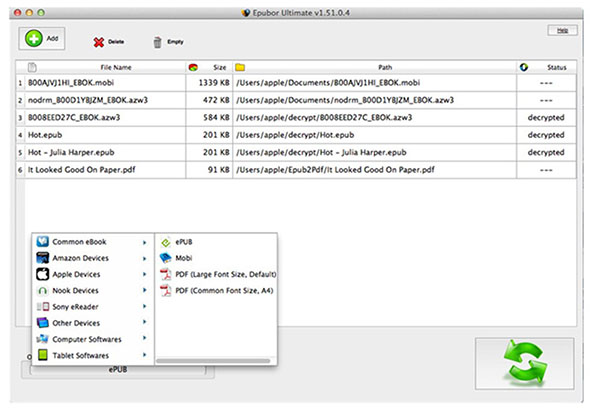Open the ePUB output format dropdown
The height and width of the screenshot is (411, 590).
[118, 370]
